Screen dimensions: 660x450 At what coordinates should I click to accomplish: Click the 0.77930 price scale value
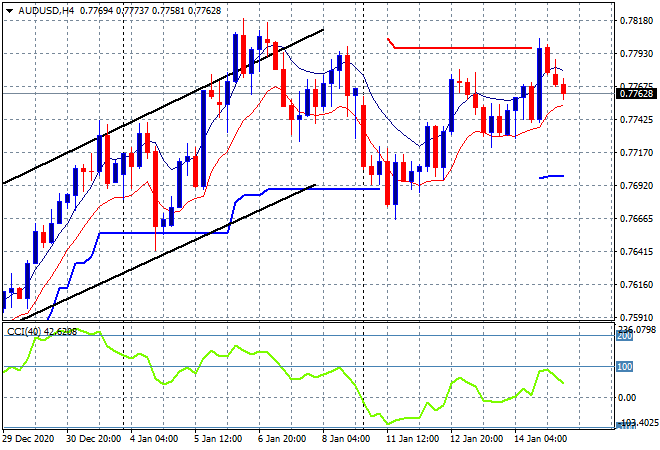636,53
